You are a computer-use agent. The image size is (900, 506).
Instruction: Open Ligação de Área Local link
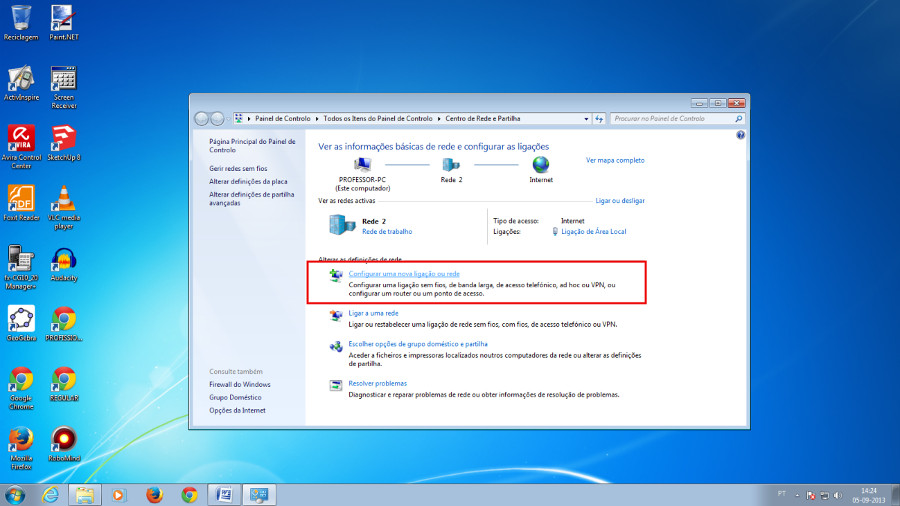coord(593,232)
